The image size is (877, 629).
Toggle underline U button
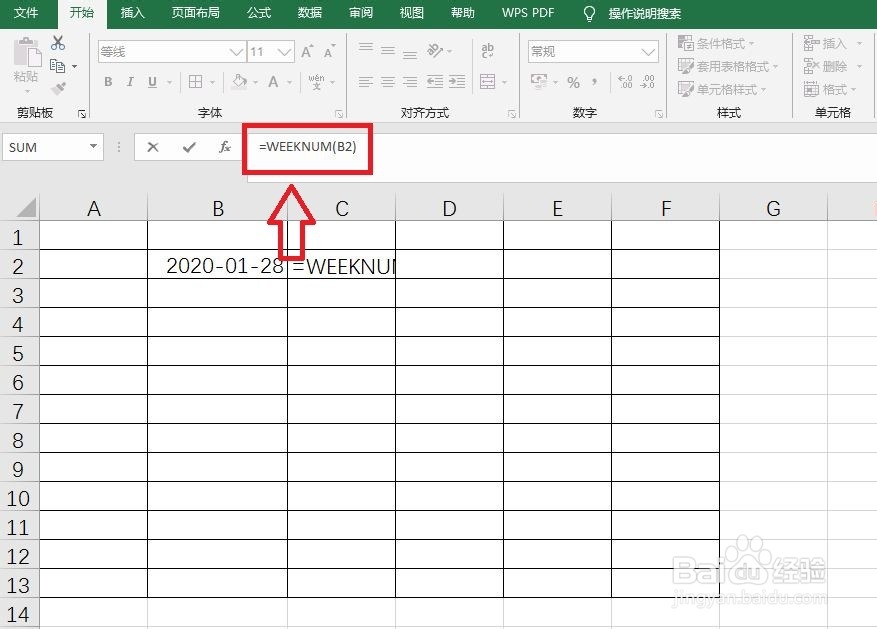coord(152,82)
